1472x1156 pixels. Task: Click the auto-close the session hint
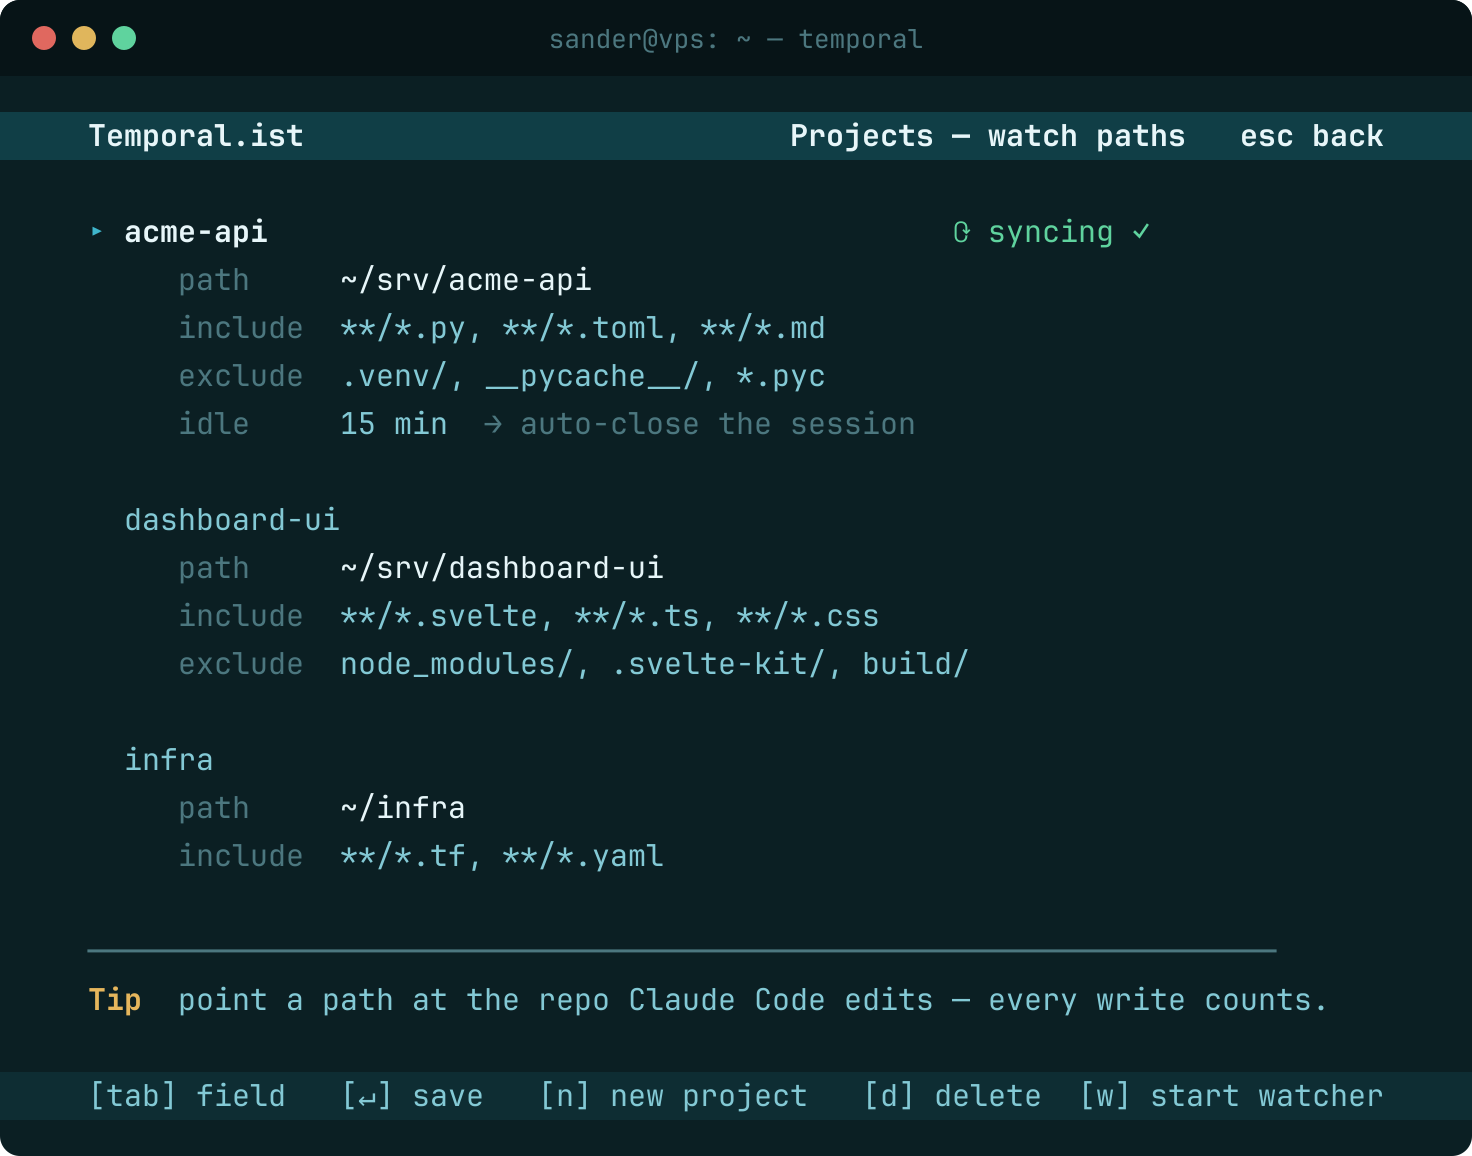pos(718,424)
